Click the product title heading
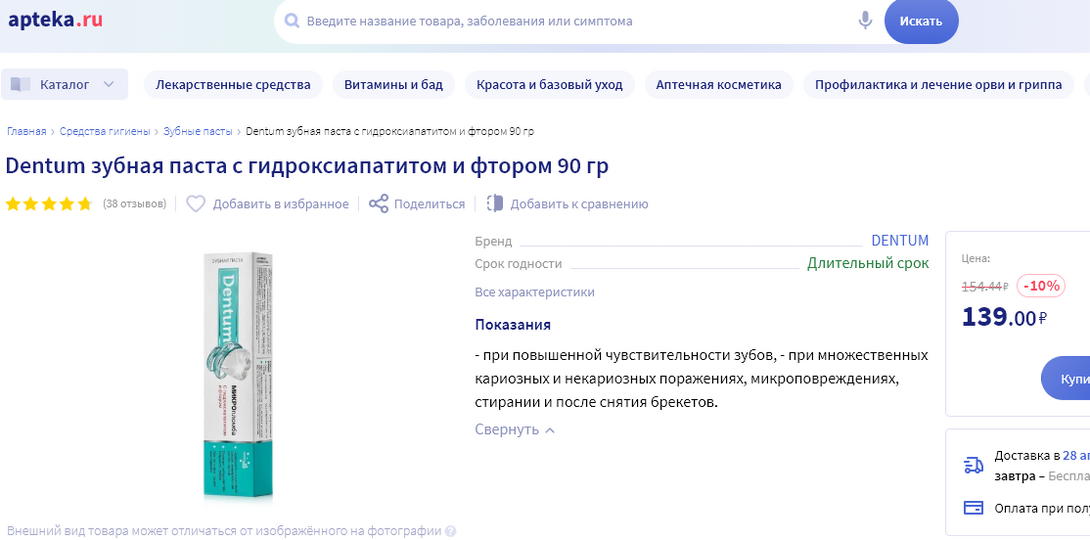 [x=307, y=167]
